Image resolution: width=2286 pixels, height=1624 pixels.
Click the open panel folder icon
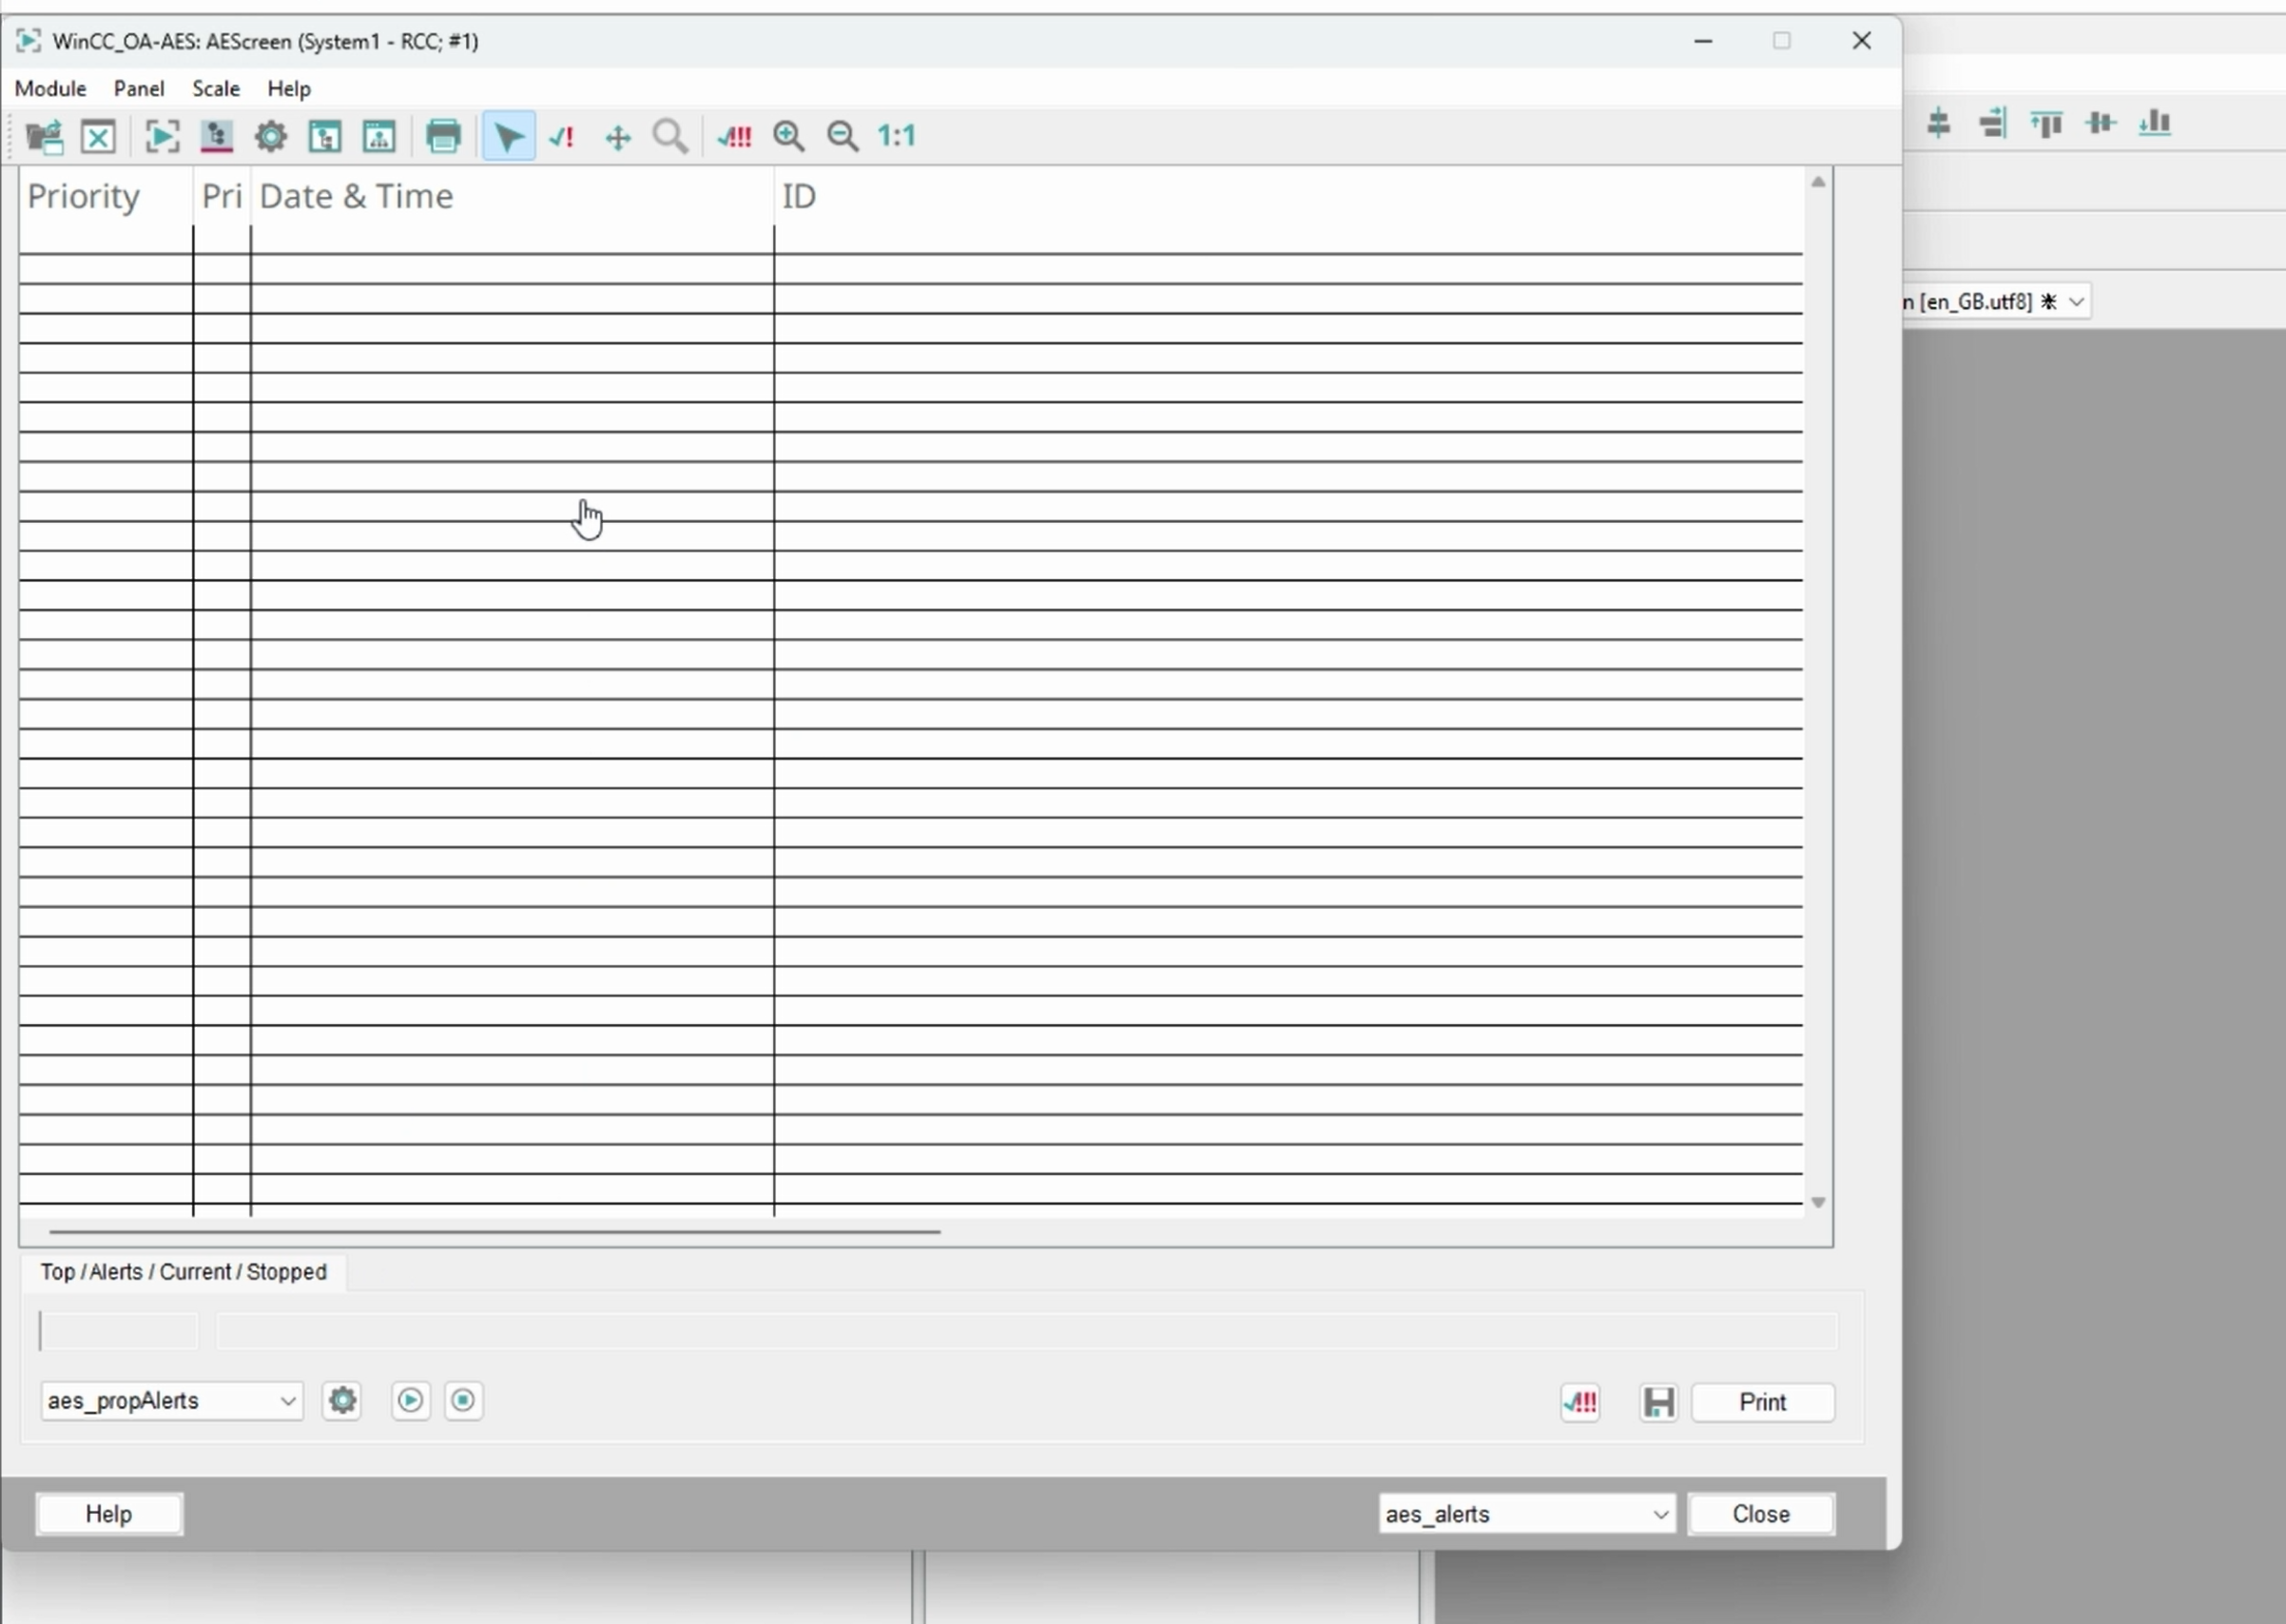coord(44,136)
